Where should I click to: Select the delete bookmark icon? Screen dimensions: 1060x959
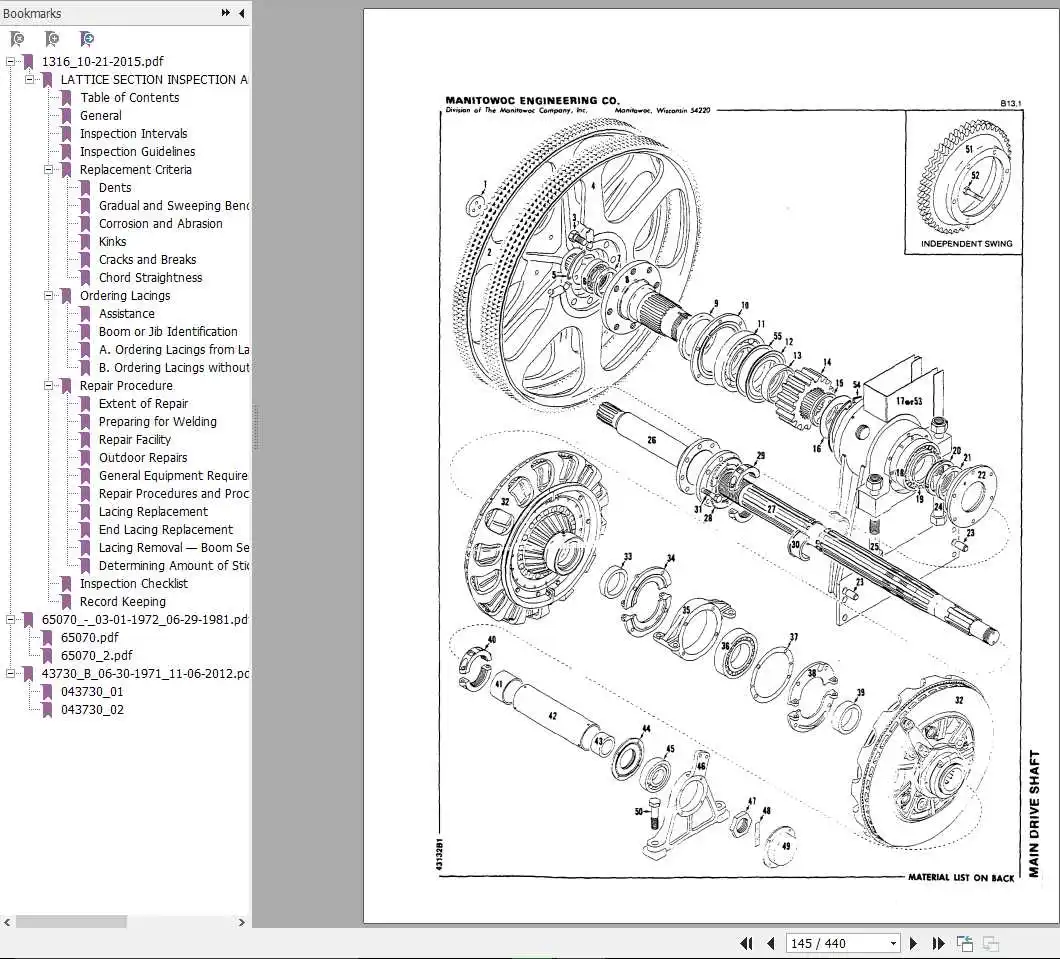16,38
